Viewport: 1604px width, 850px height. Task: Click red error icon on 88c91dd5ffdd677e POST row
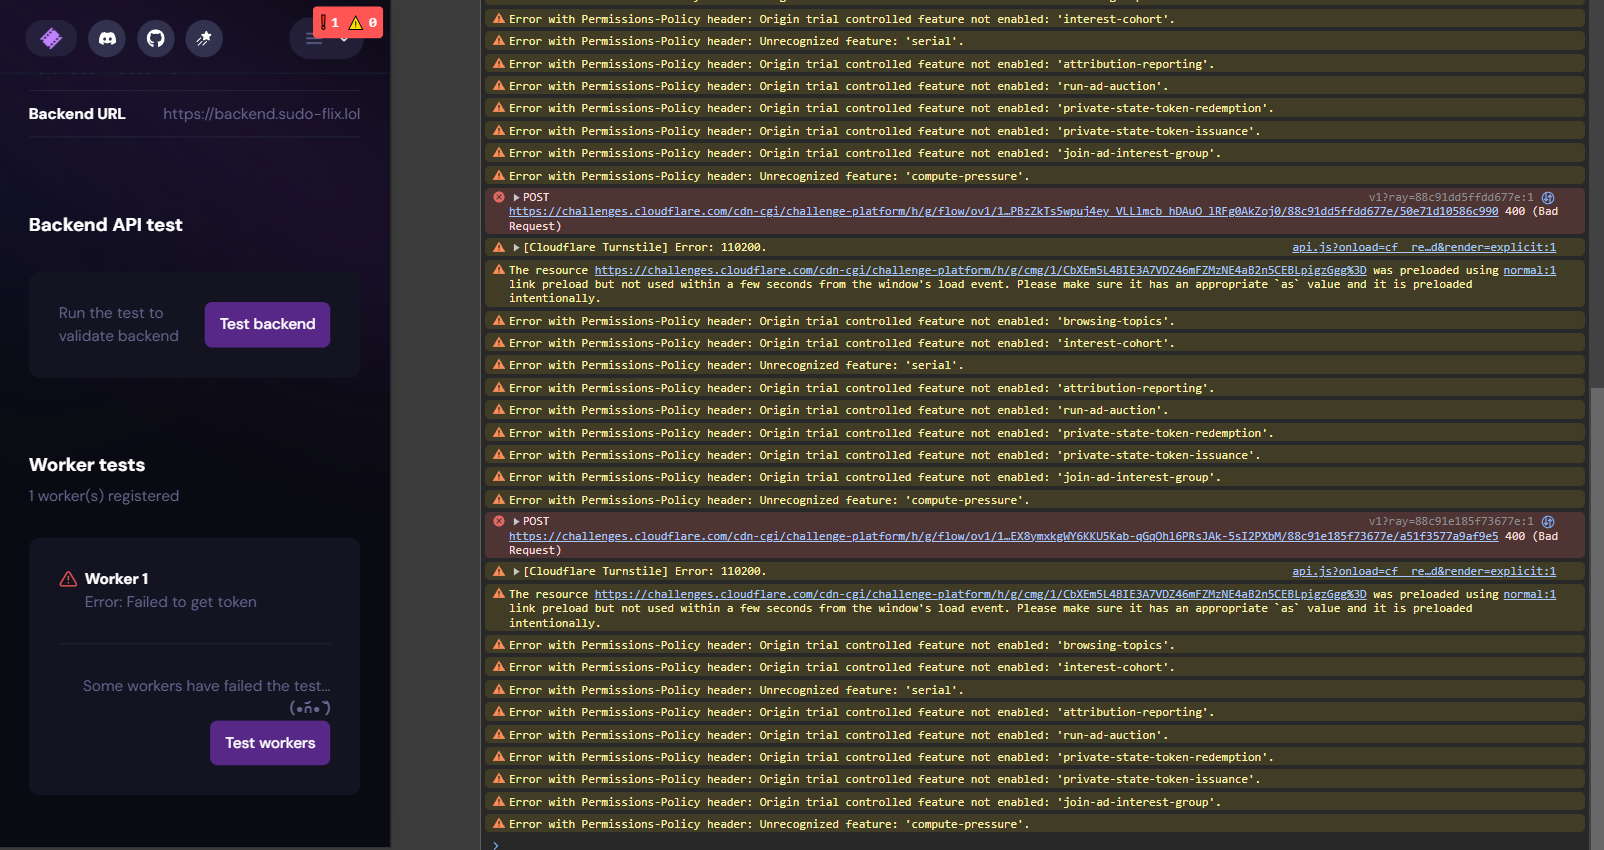(x=499, y=197)
